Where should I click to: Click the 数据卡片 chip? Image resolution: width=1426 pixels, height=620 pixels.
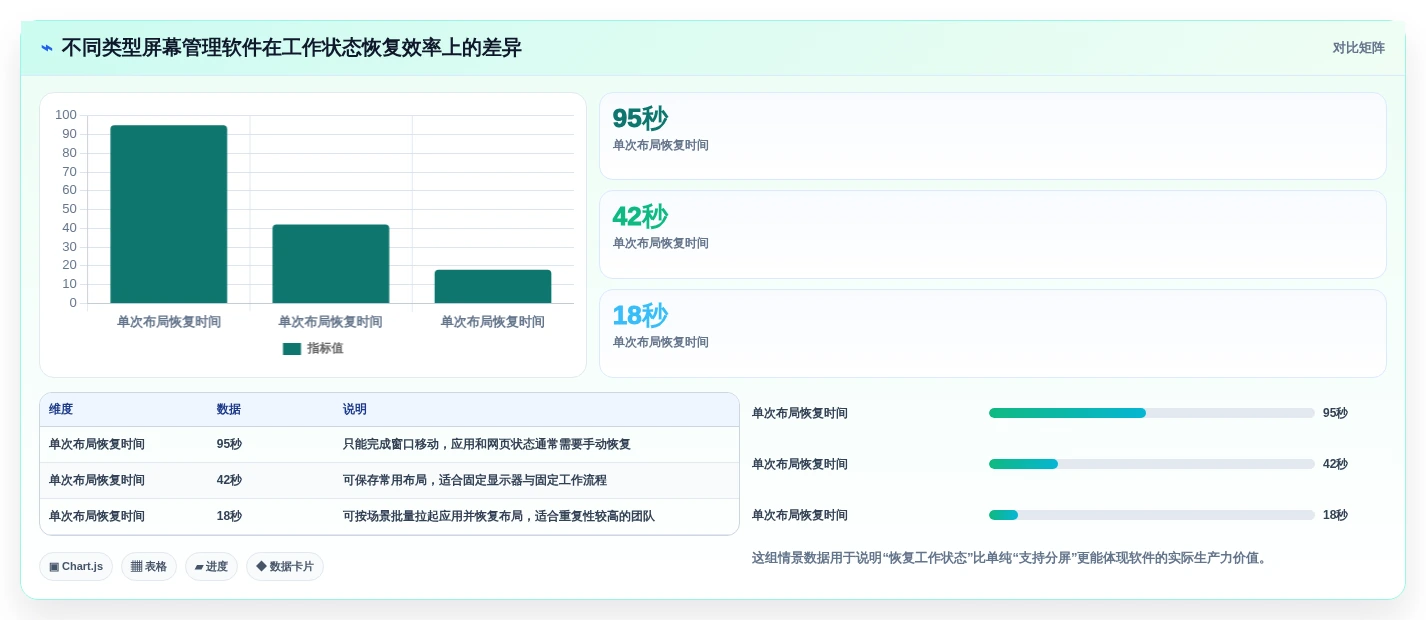285,566
